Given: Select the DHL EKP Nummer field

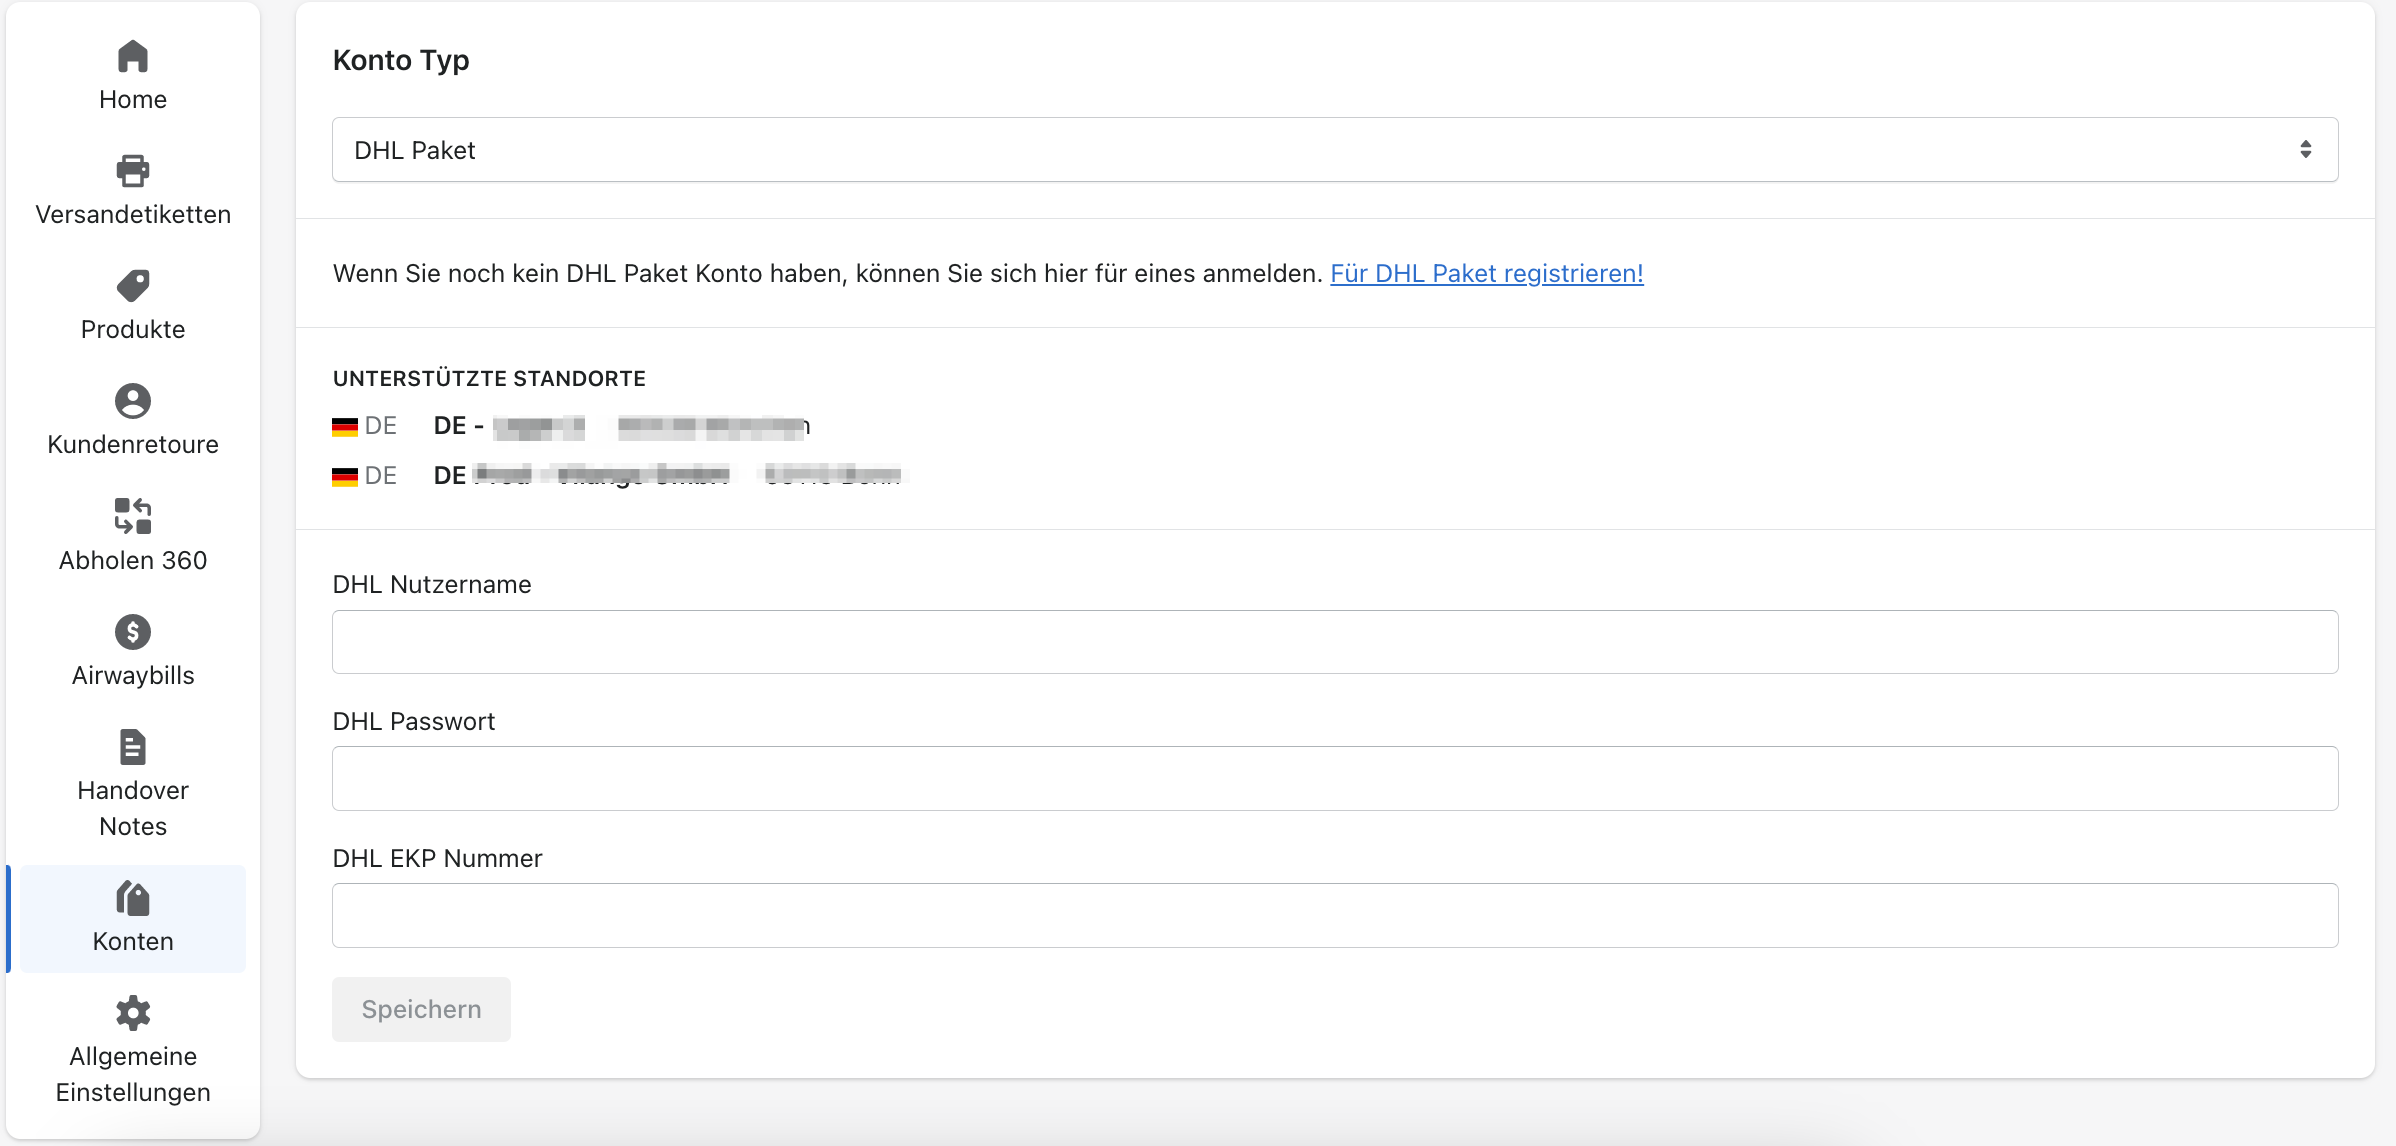Looking at the screenshot, I should [x=1334, y=915].
